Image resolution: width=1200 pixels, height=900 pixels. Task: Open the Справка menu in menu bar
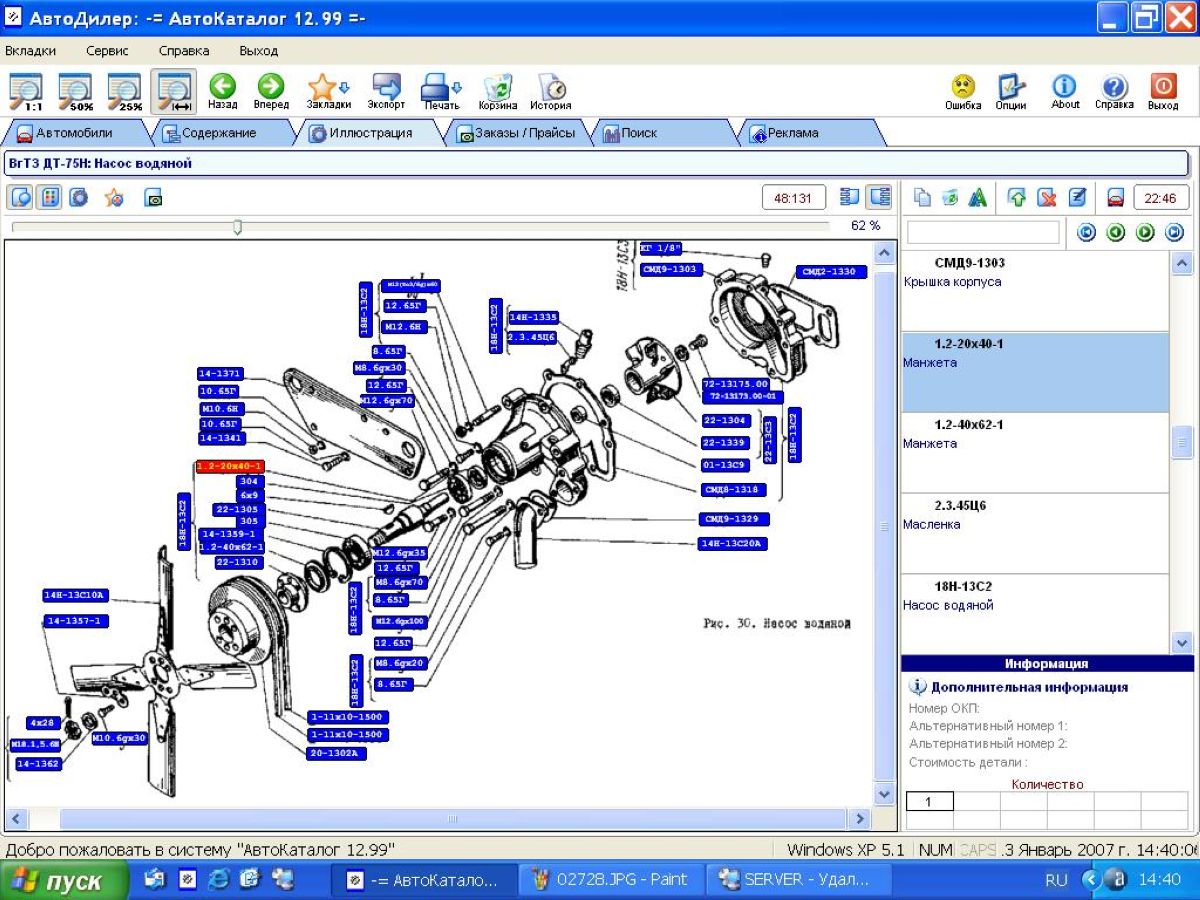tap(184, 50)
